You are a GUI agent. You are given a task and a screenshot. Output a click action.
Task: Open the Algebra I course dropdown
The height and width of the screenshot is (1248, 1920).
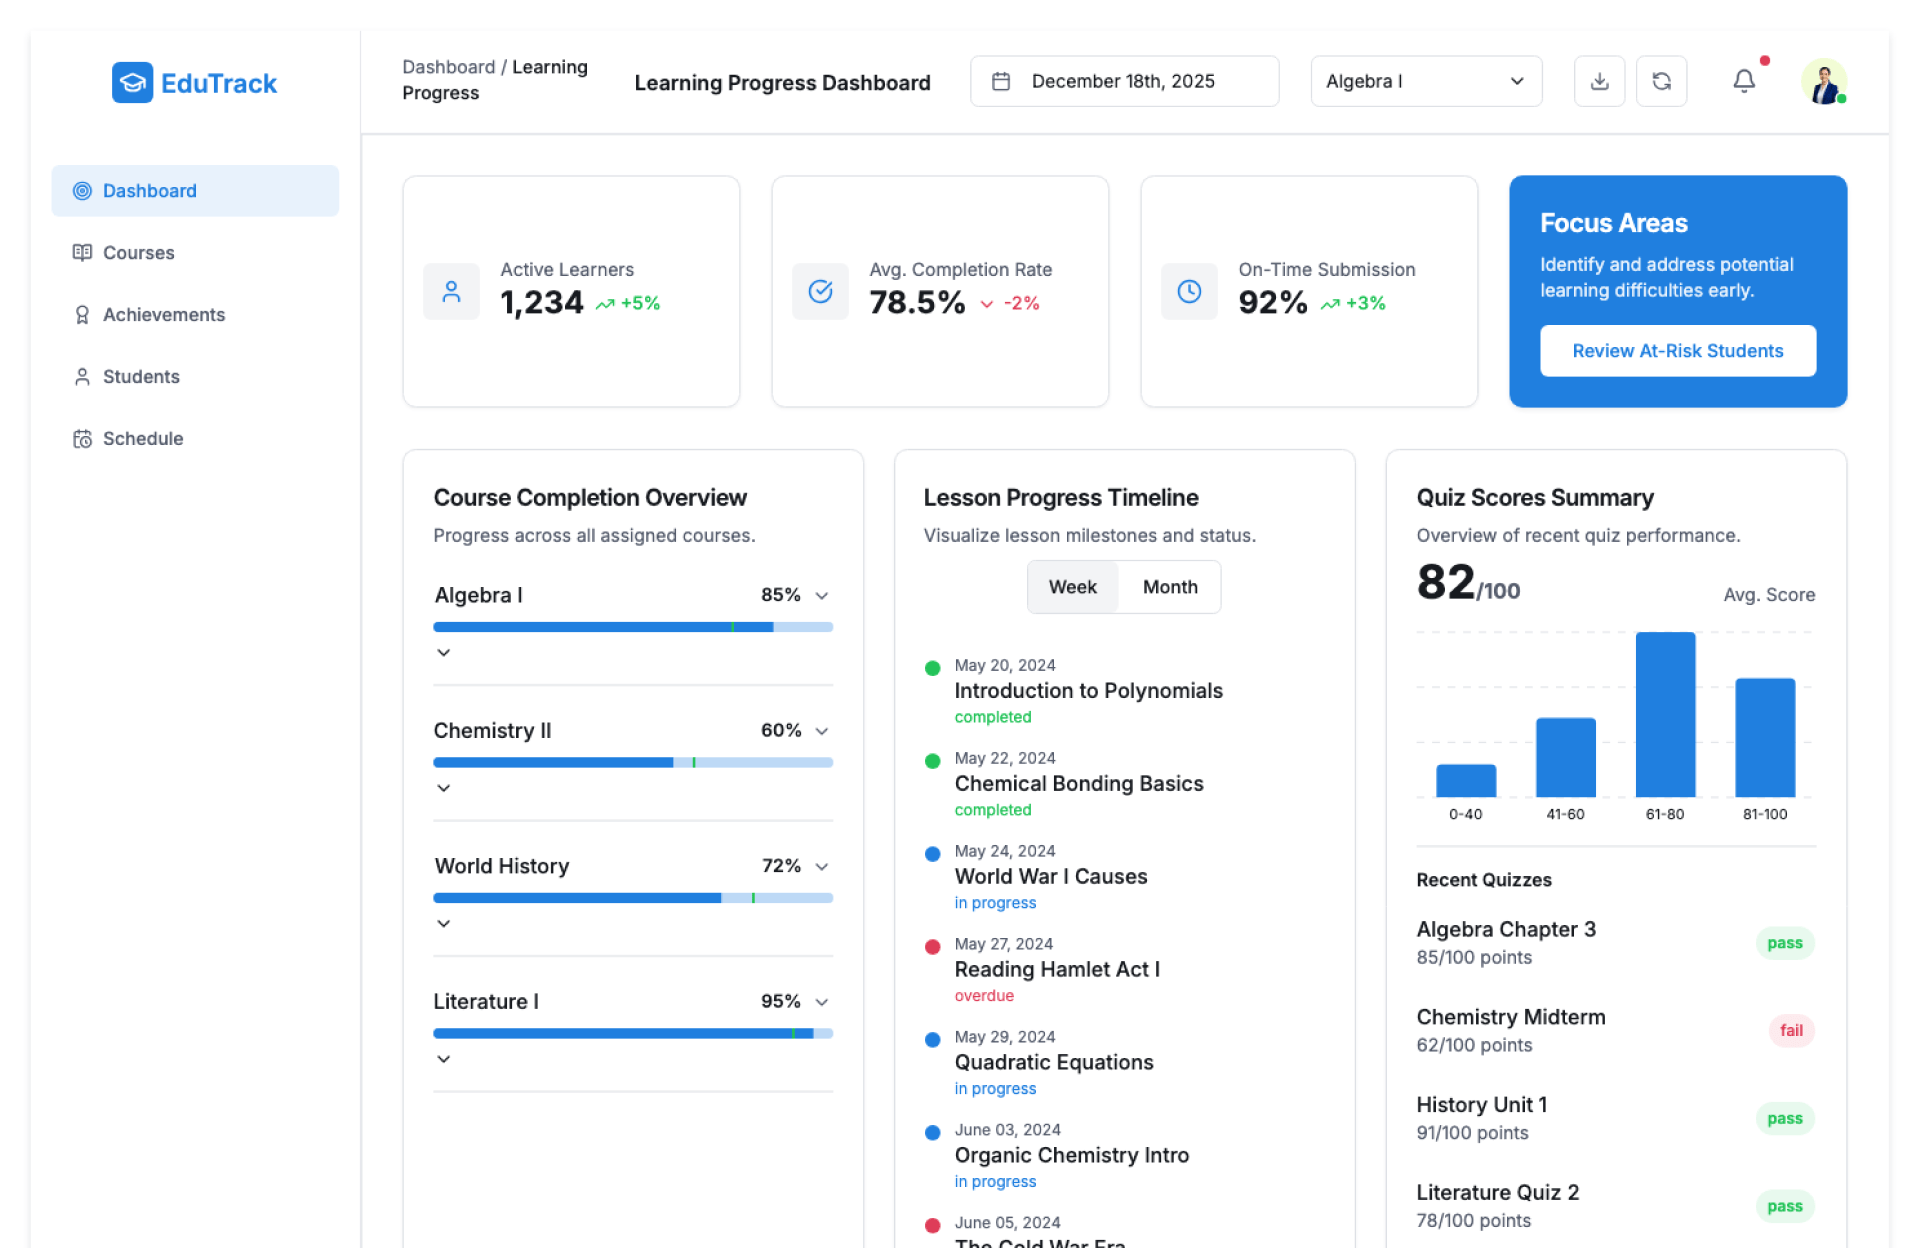[1425, 81]
